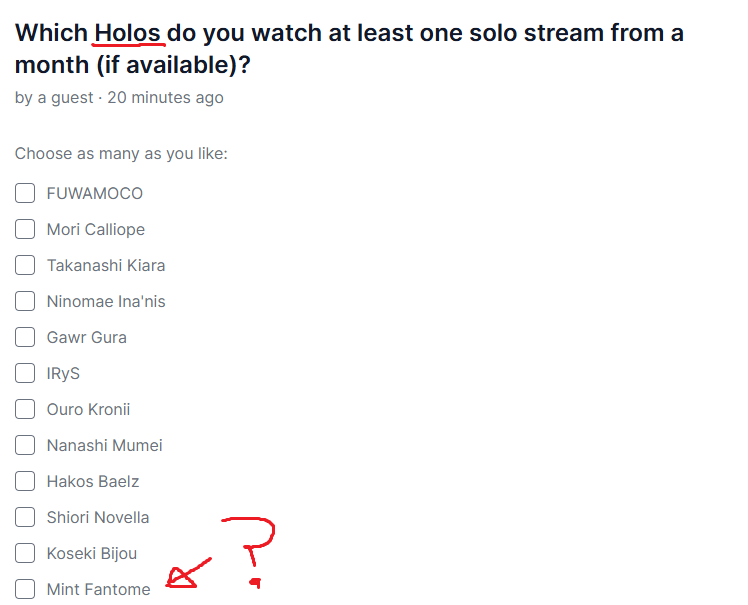Image resolution: width=748 pixels, height=605 pixels.
Task: Check the IRyS box
Action: click(25, 373)
